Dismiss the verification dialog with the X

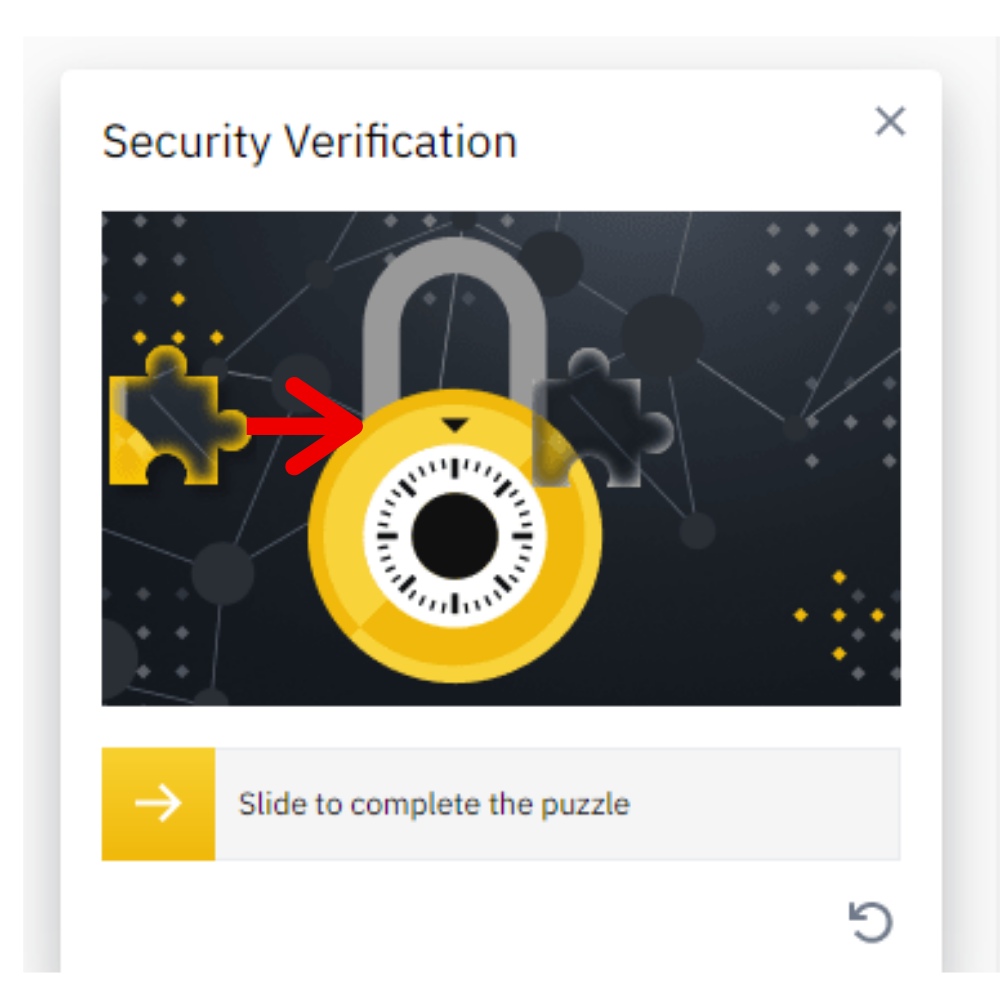(890, 121)
